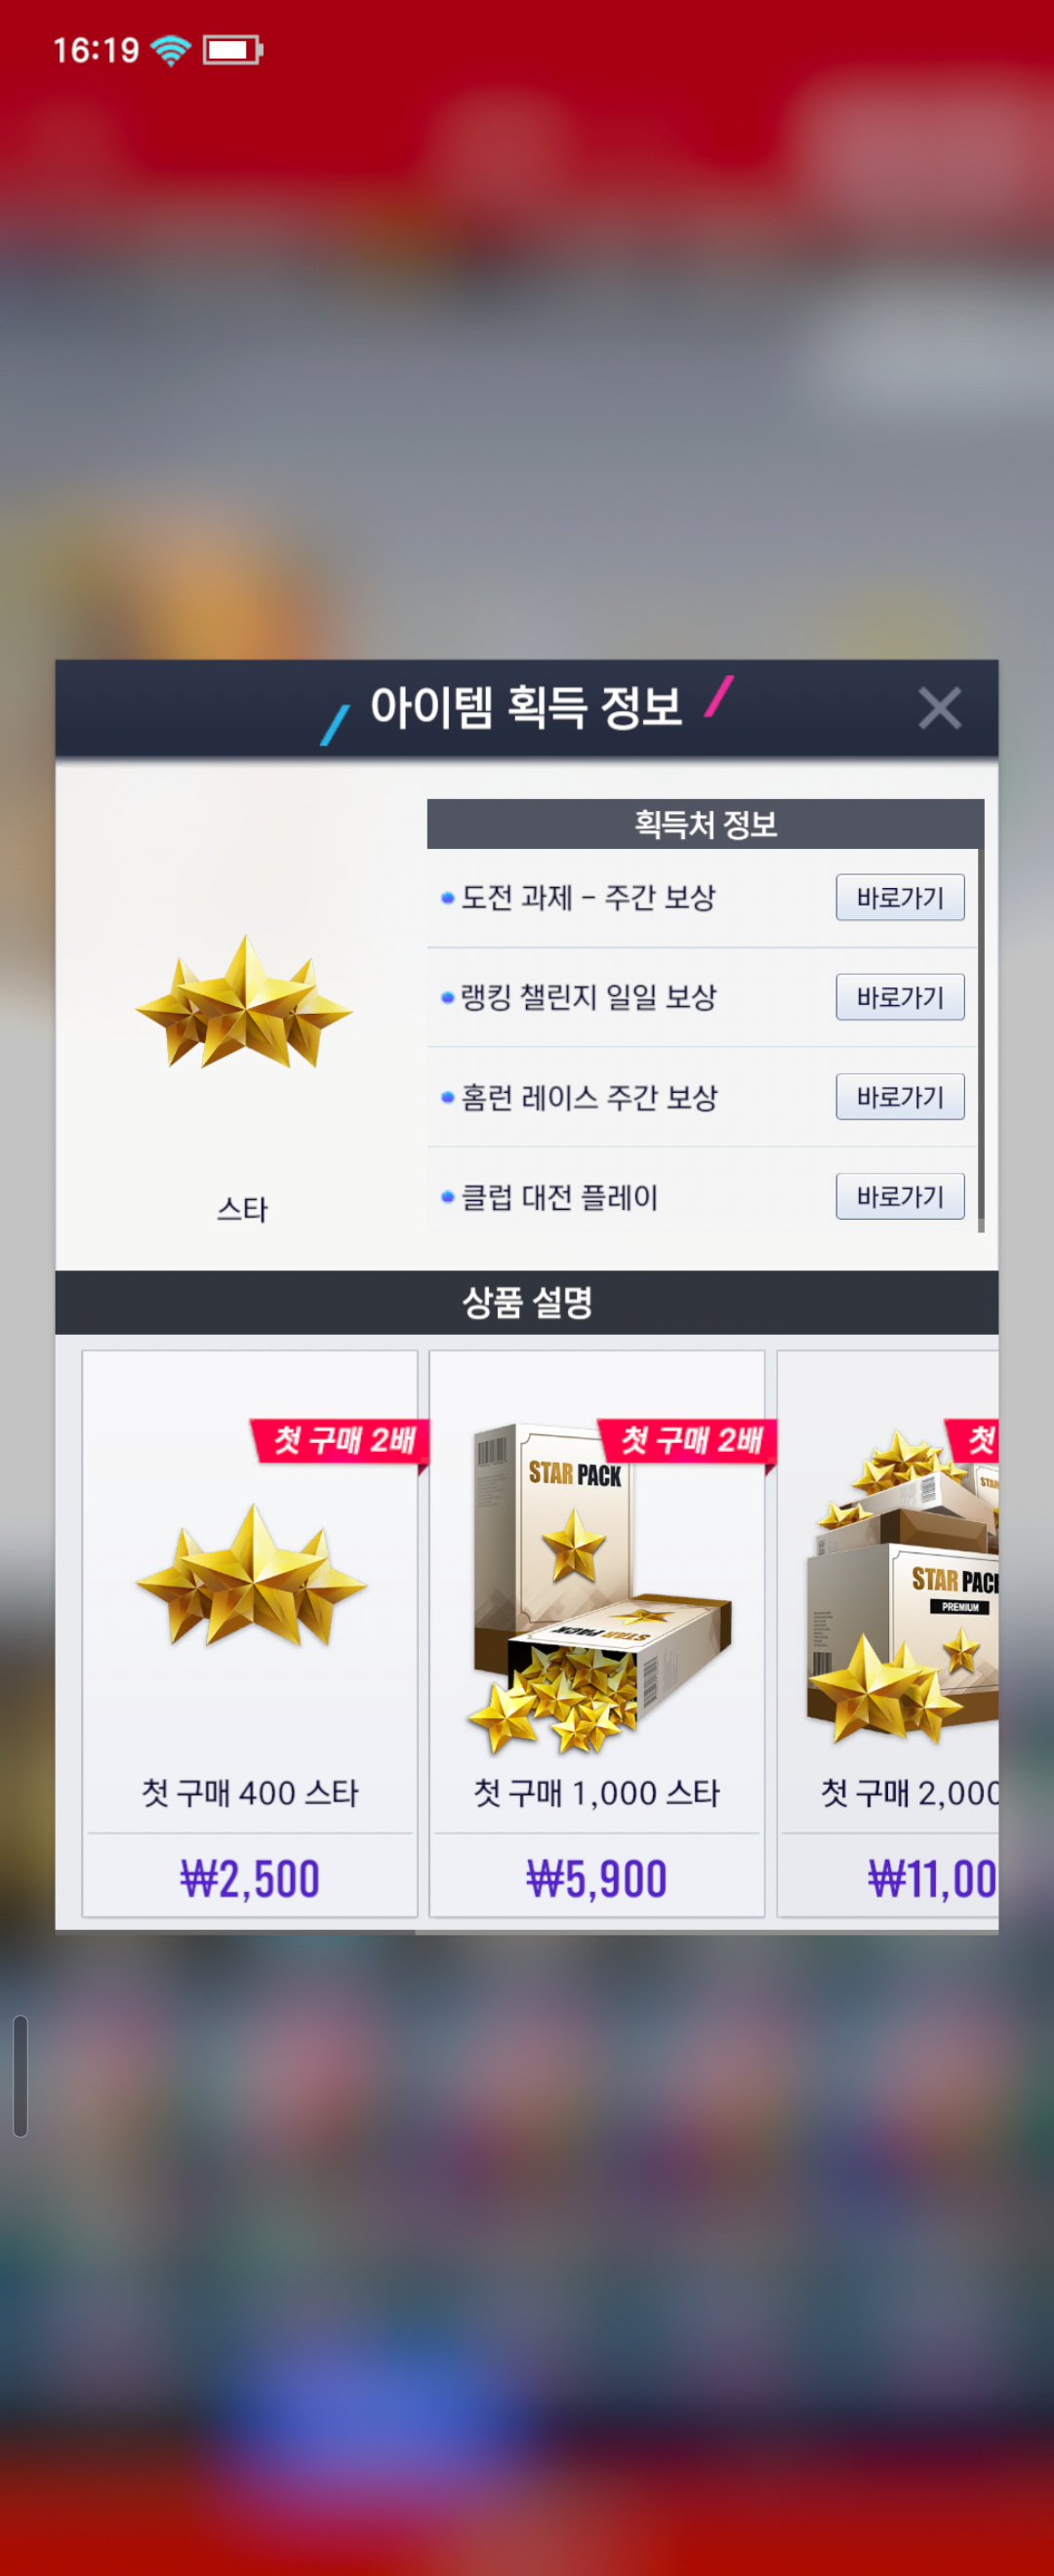The image size is (1054, 2576).
Task: Click the 획득처 정보 list header
Action: coord(705,824)
